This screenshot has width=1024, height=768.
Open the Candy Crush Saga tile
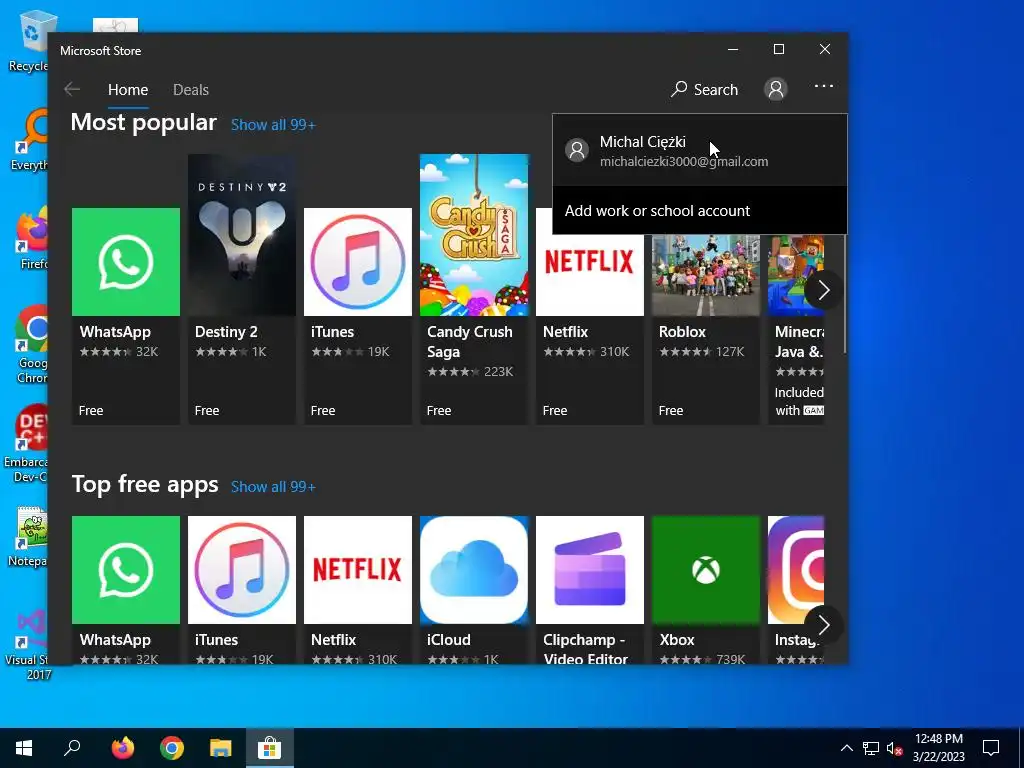pos(473,289)
